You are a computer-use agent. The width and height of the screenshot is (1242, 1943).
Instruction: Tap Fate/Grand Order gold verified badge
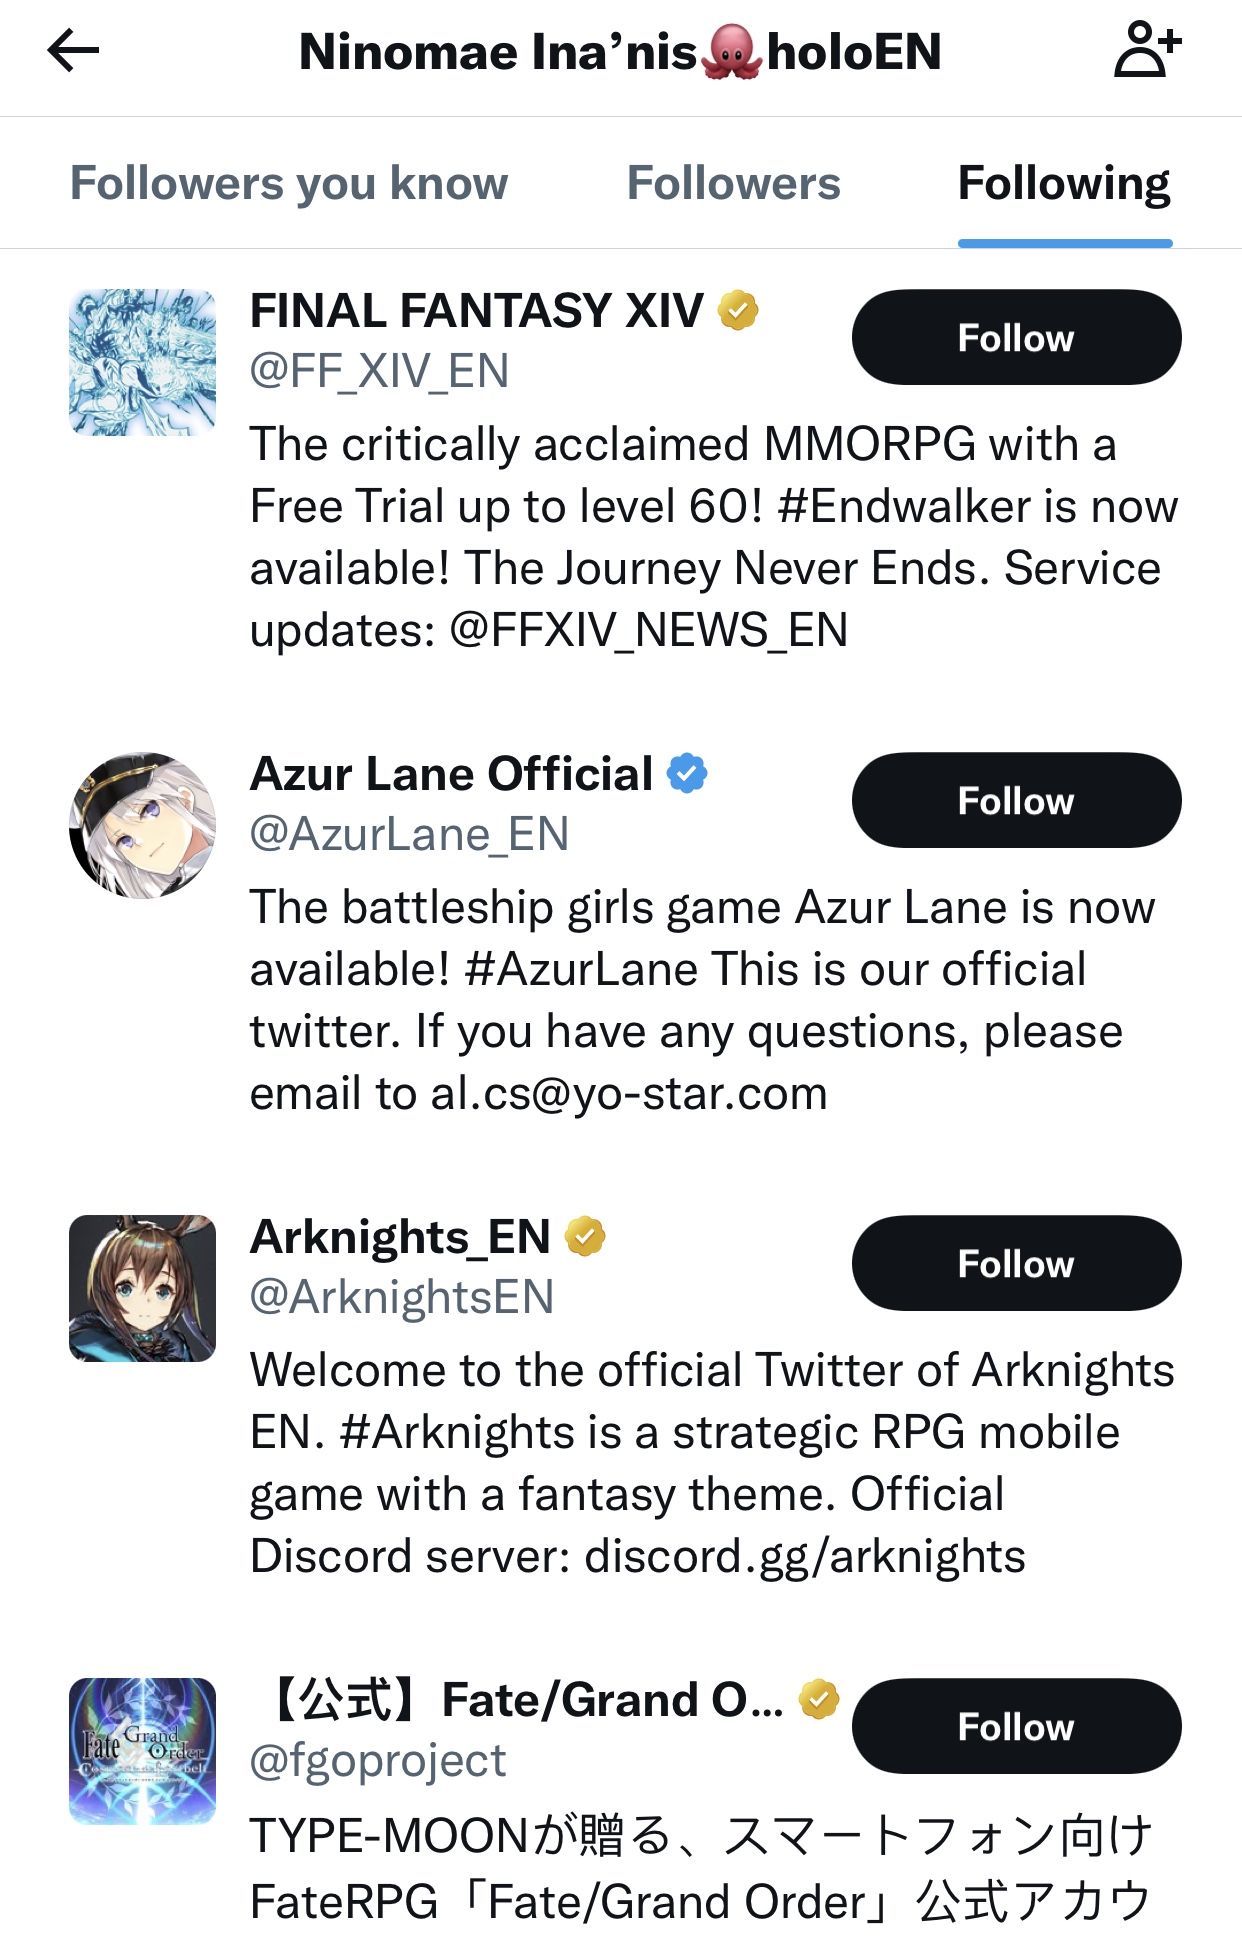pos(819,1699)
